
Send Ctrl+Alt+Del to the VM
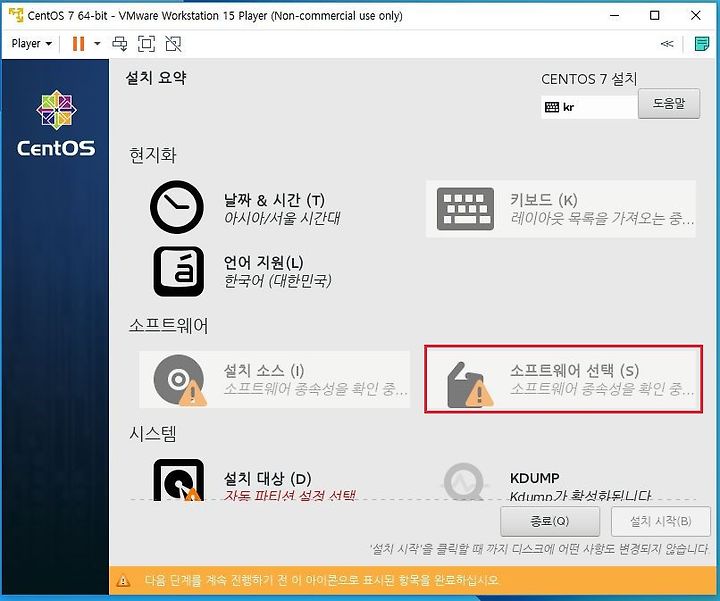tap(120, 44)
